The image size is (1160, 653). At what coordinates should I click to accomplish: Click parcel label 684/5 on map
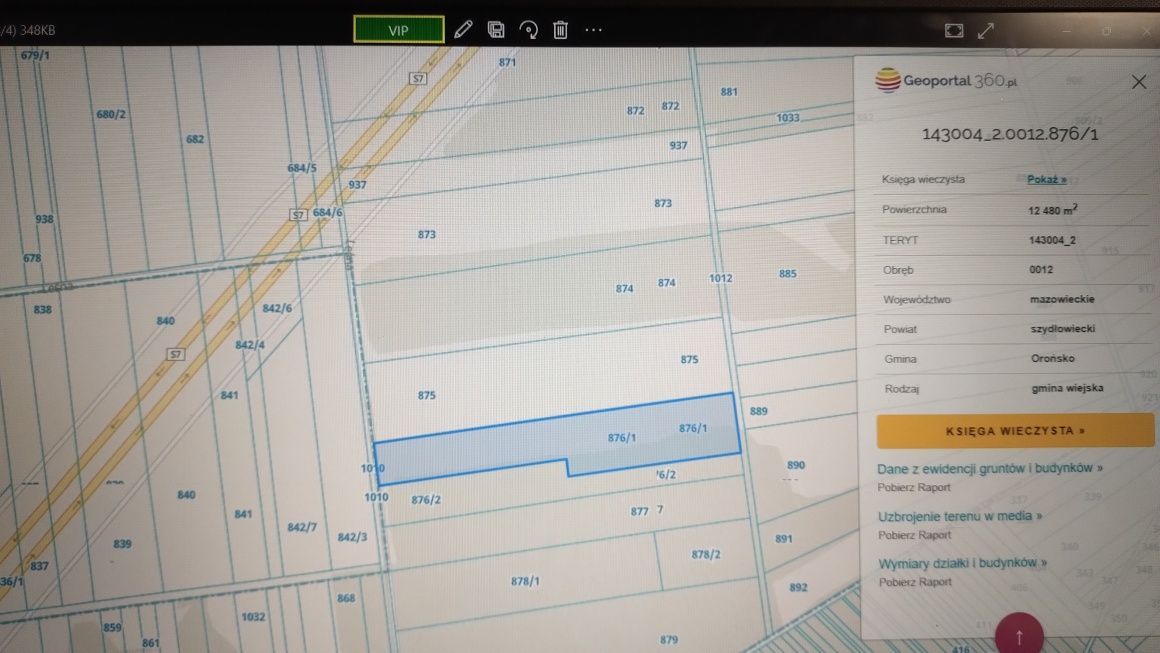click(302, 168)
